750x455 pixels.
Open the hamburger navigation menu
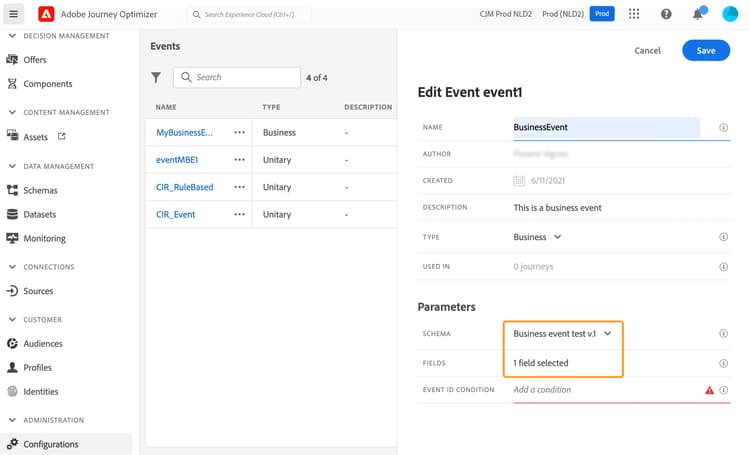[x=14, y=15]
